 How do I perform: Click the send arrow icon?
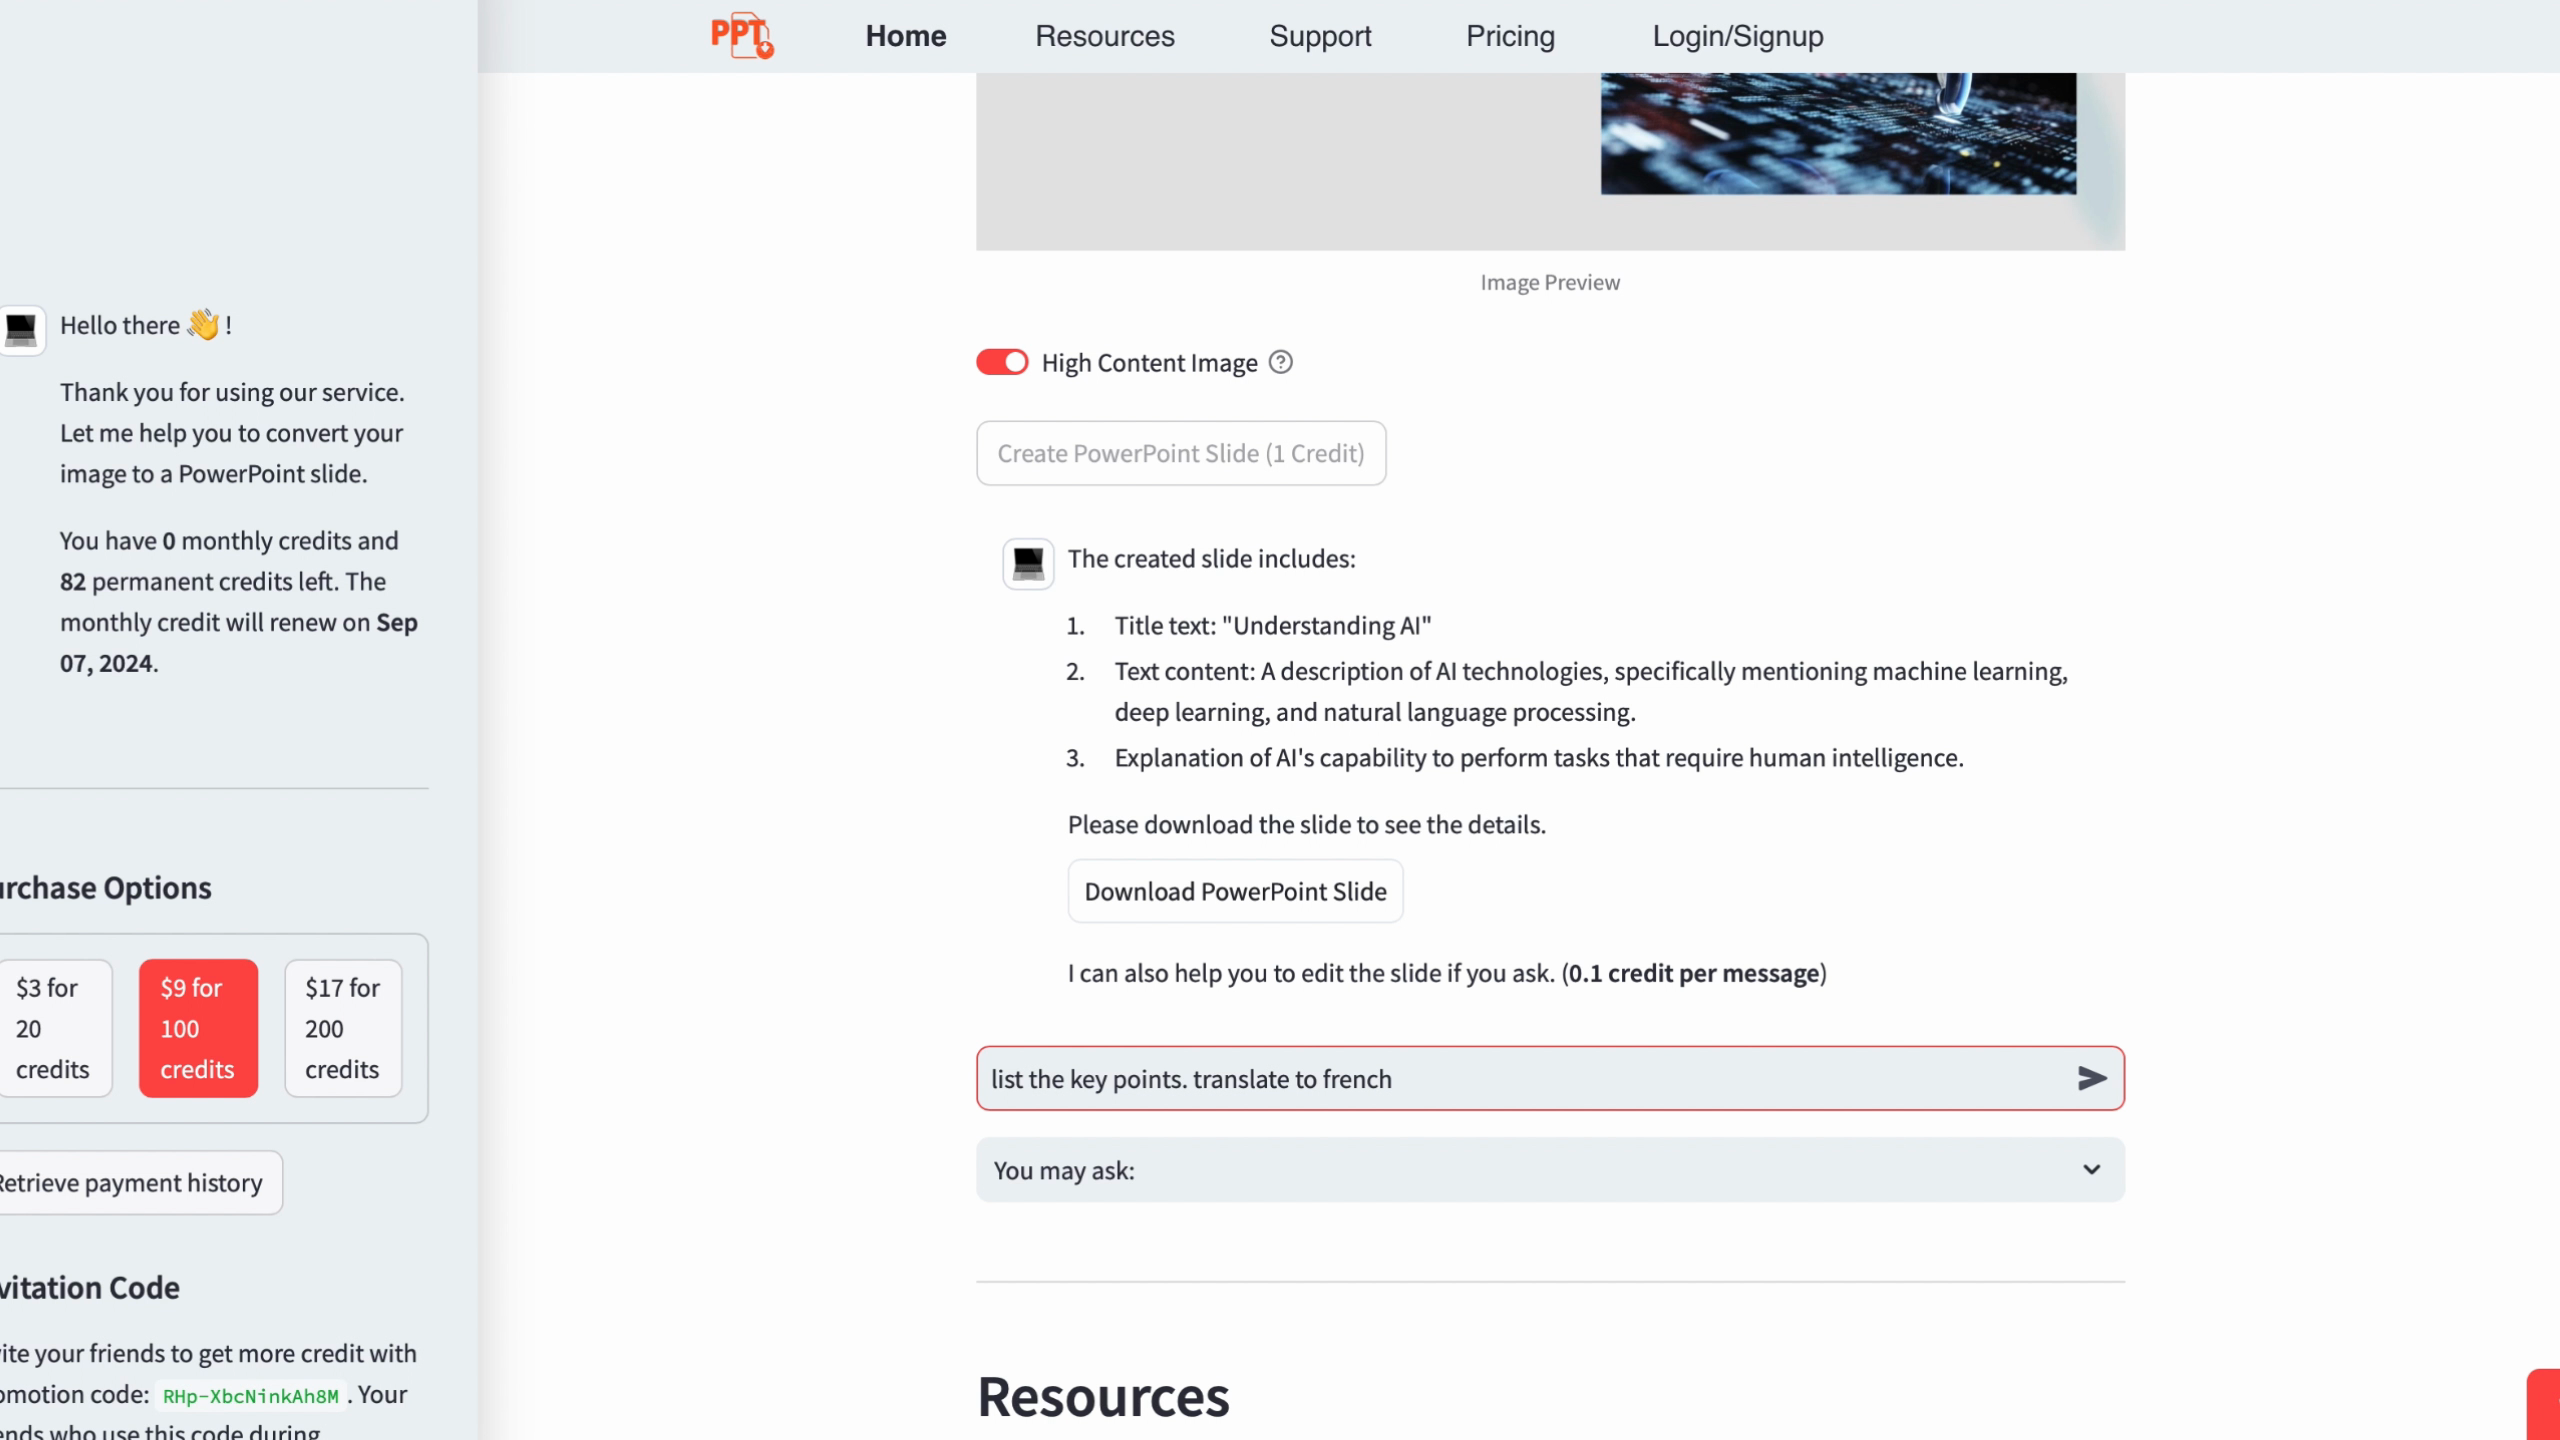pos(2091,1078)
